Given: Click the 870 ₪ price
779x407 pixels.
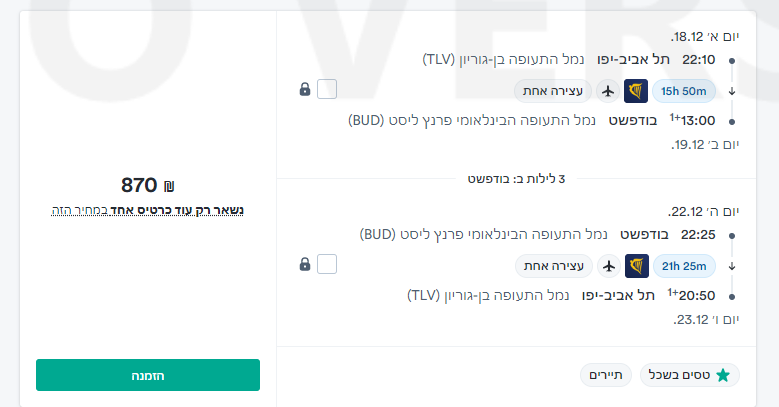Looking at the screenshot, I should [x=147, y=185].
